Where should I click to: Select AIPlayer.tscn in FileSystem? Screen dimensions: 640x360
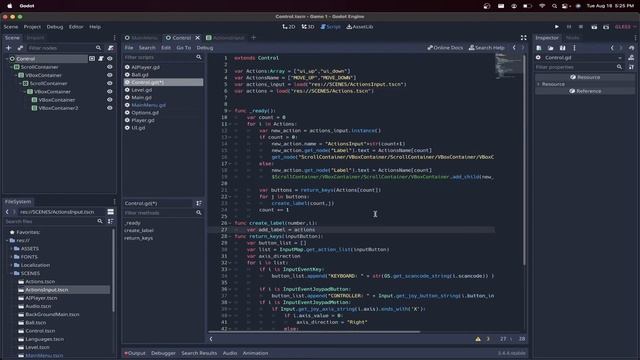(41, 298)
